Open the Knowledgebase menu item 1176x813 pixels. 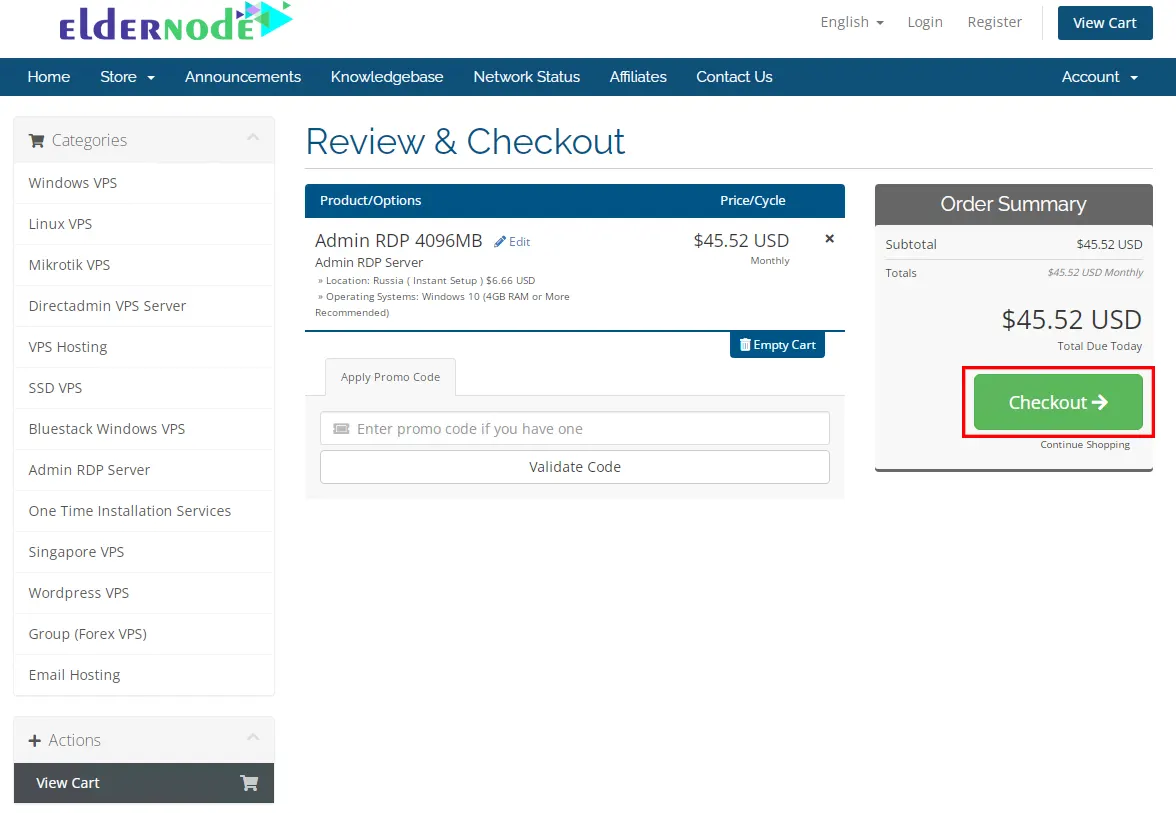387,77
